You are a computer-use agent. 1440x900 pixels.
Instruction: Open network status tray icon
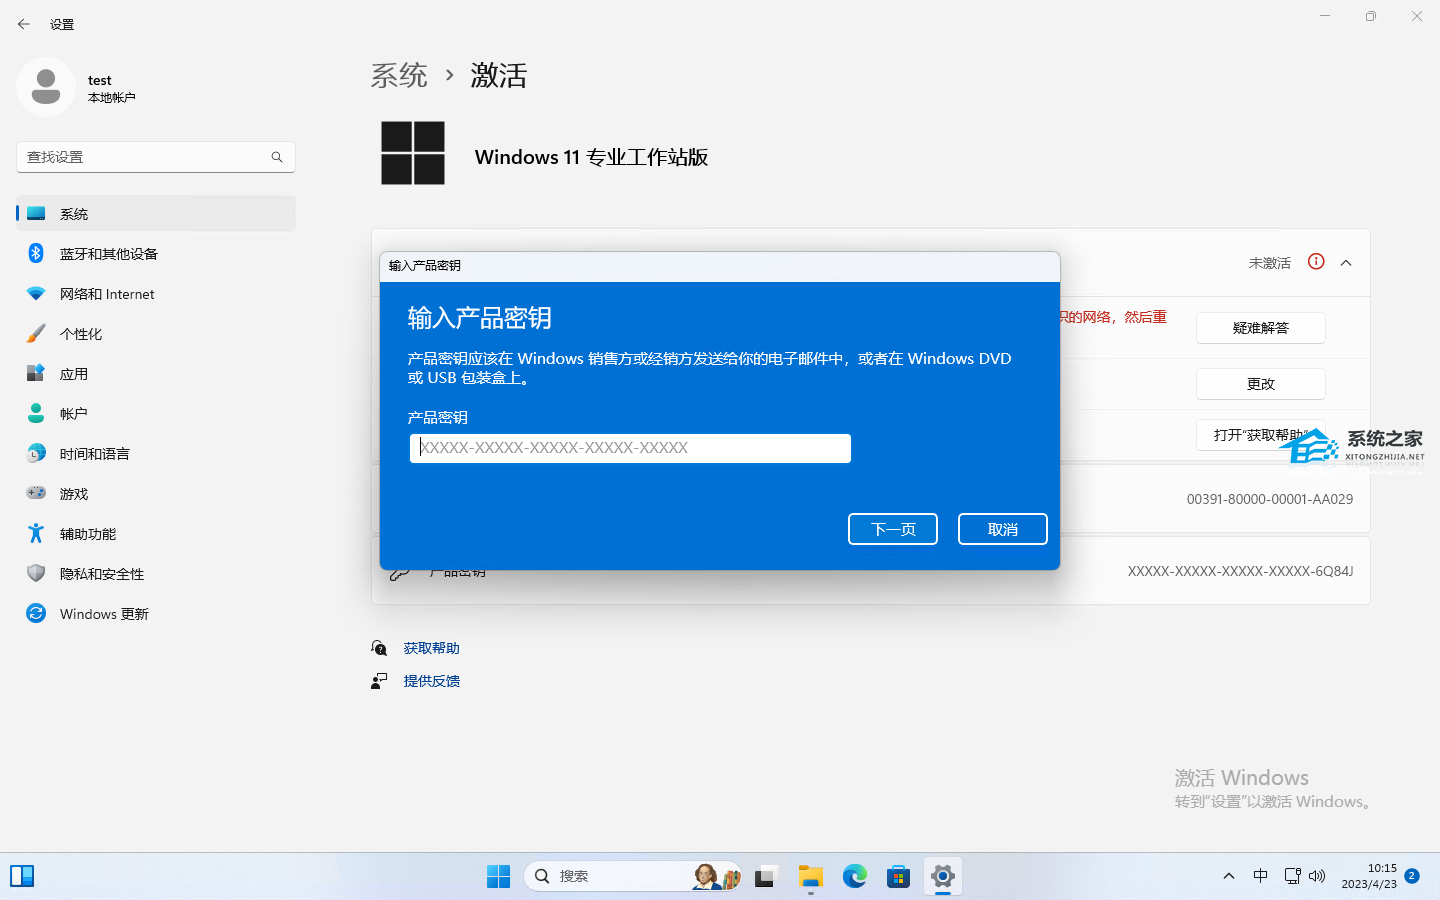pyautogui.click(x=1292, y=876)
